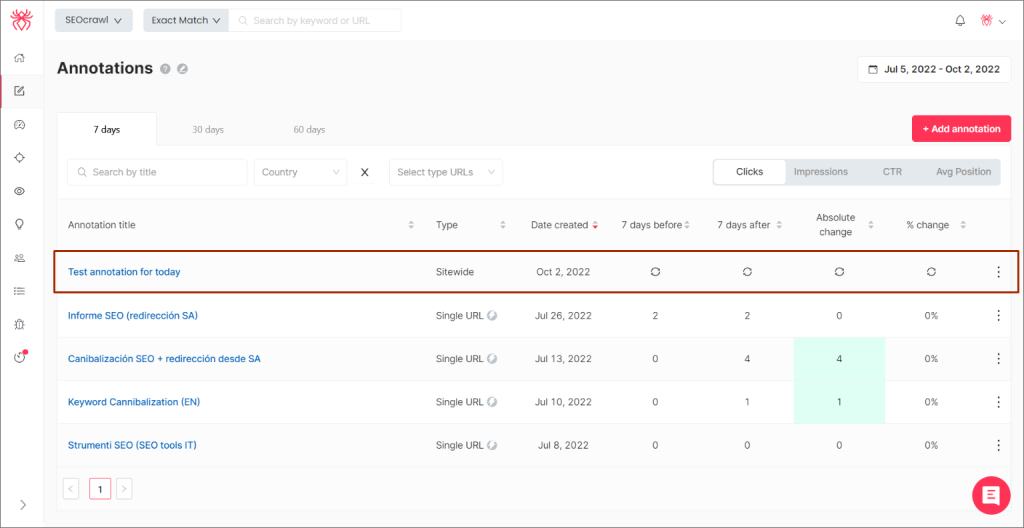This screenshot has width=1024, height=528.
Task: Open the notifications bell
Action: 960,21
